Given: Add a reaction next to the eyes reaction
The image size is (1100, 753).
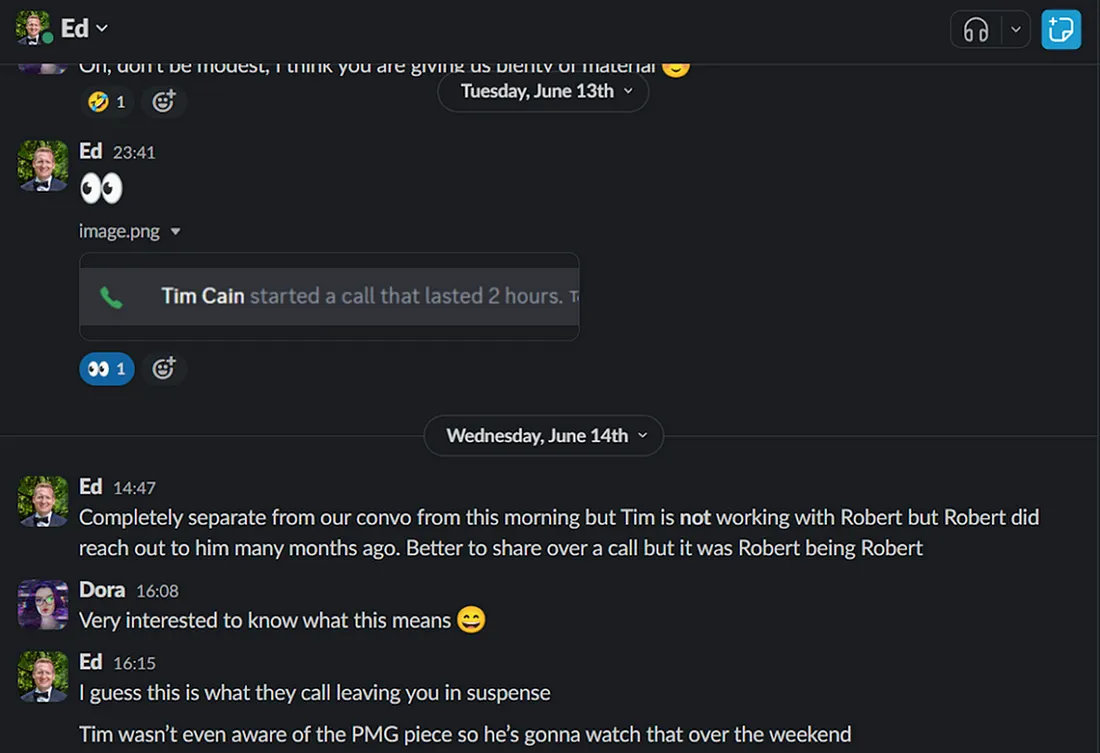Looking at the screenshot, I should (x=163, y=369).
